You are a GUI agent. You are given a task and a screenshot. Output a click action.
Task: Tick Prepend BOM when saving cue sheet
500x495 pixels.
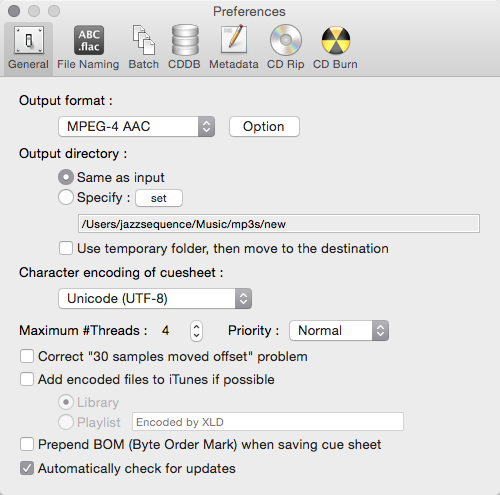tap(27, 444)
